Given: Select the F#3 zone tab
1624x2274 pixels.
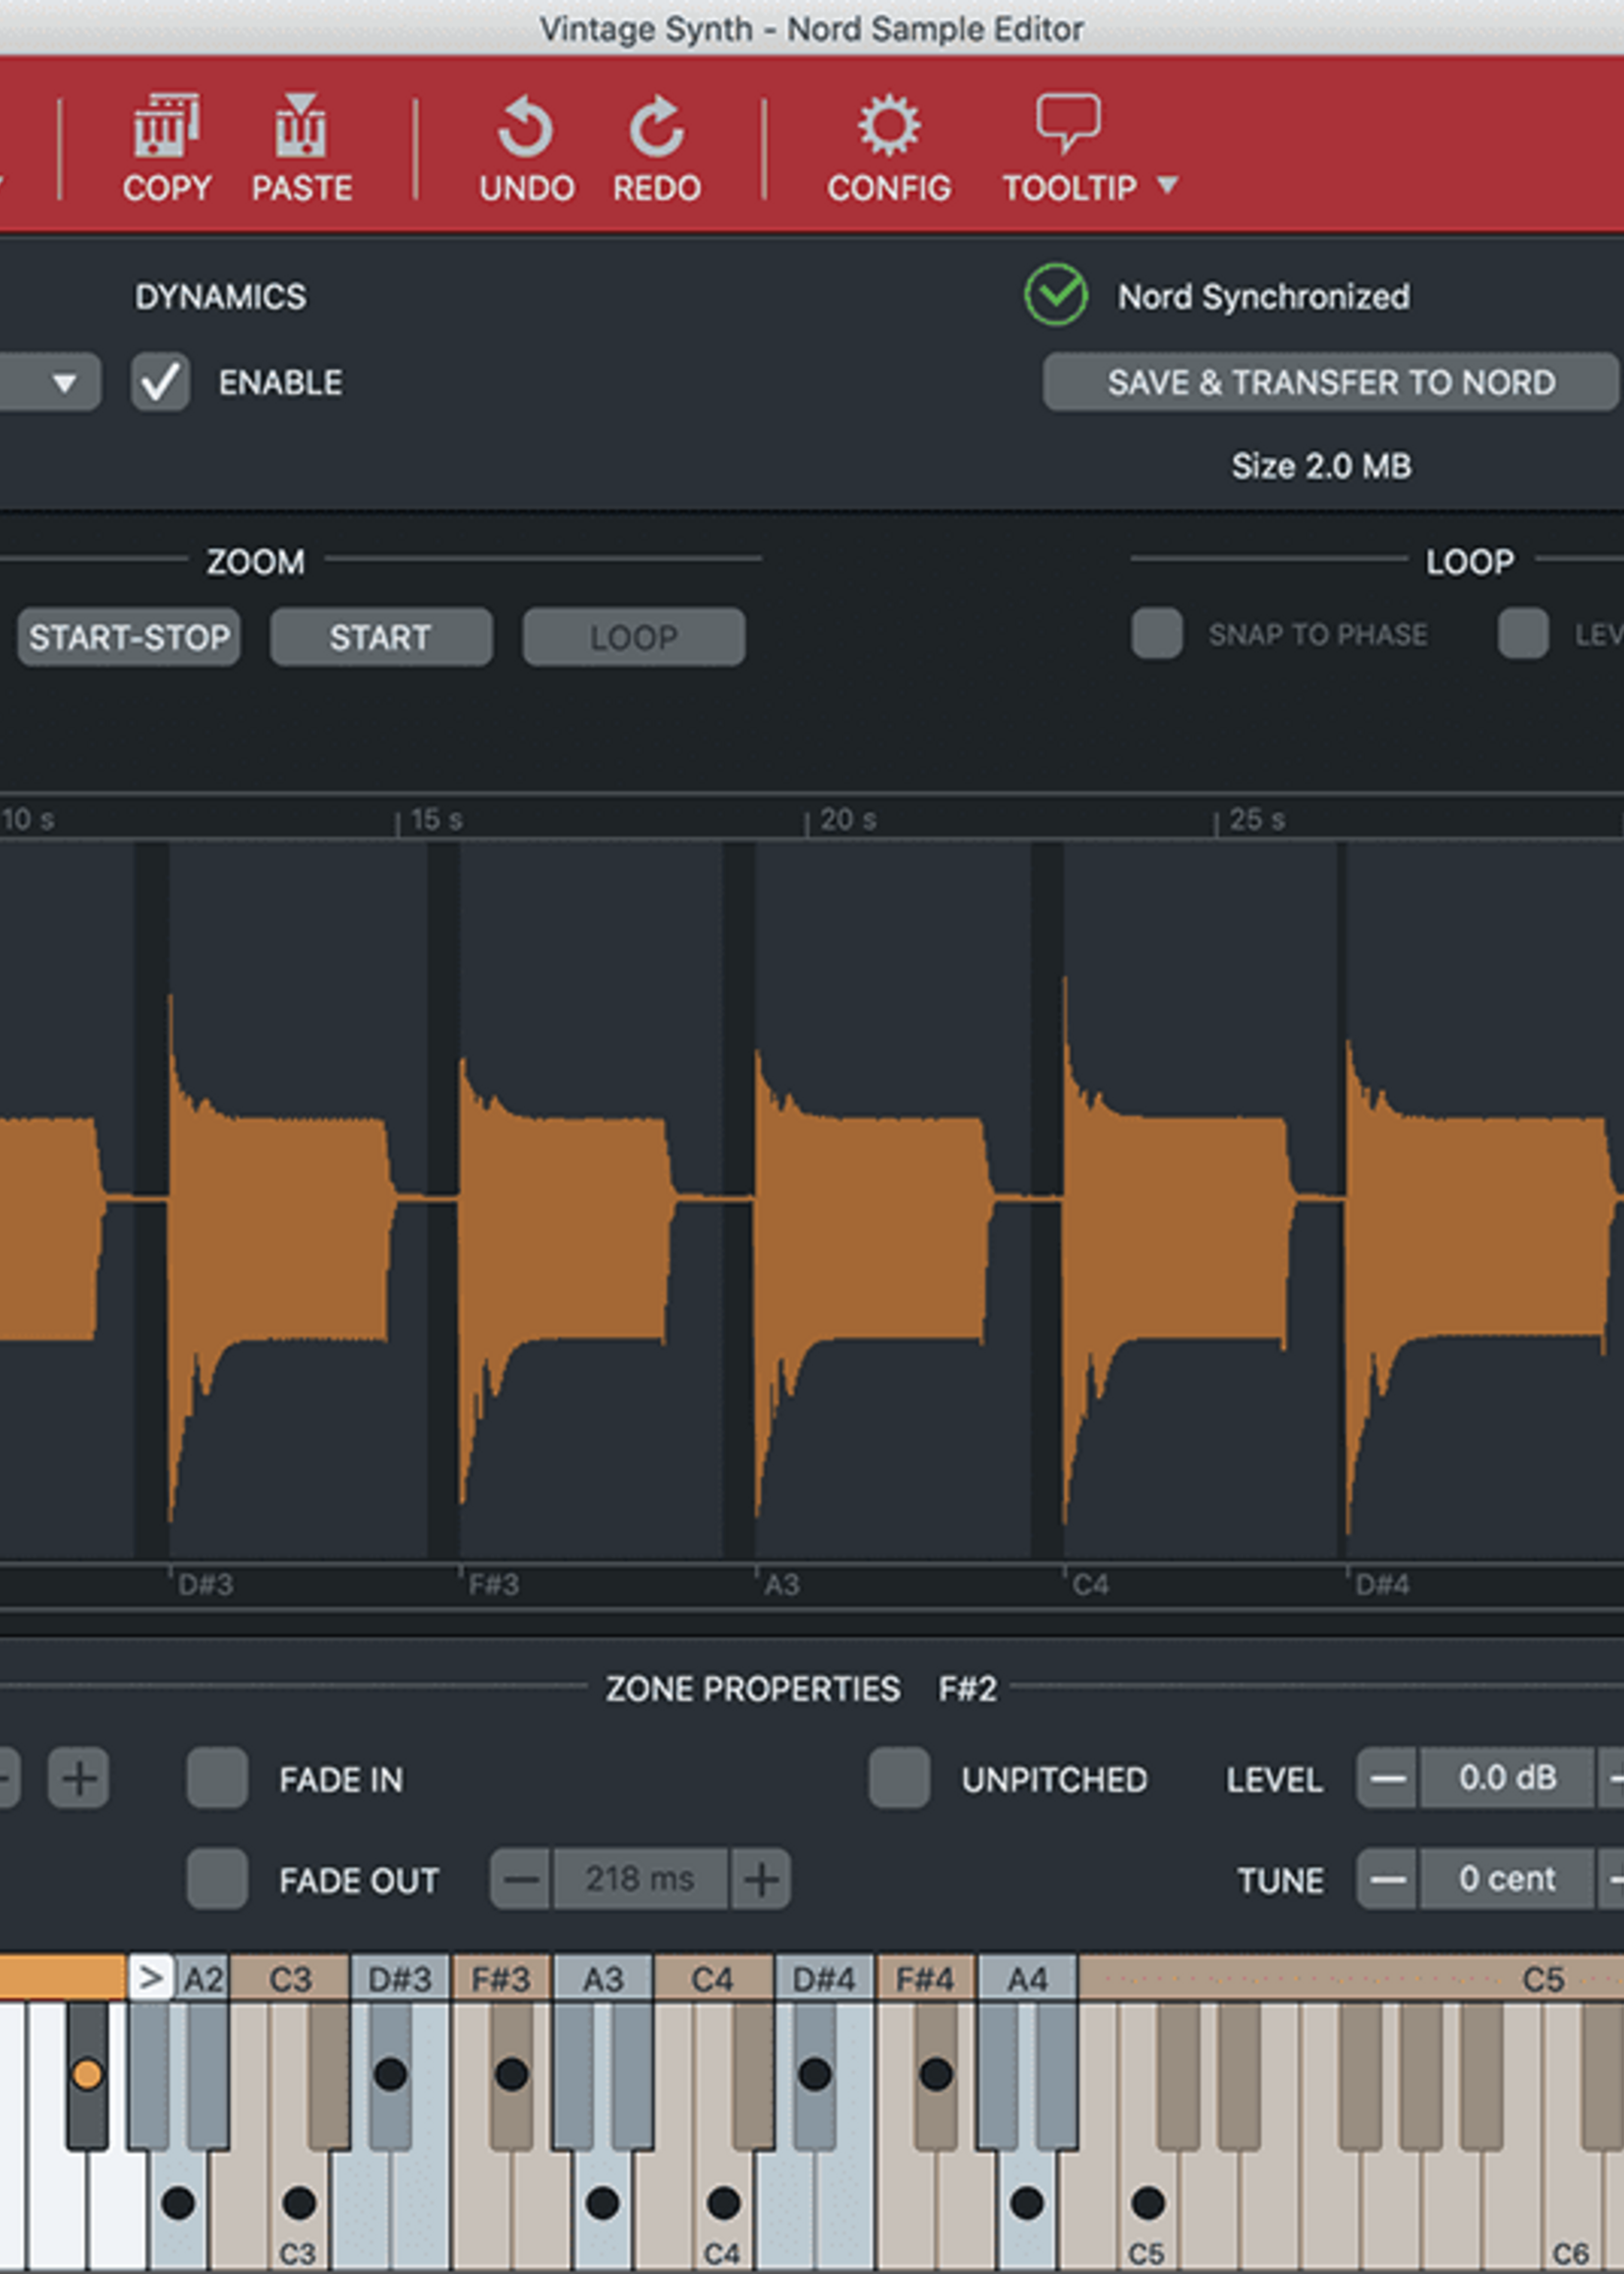Looking at the screenshot, I should [x=501, y=1978].
